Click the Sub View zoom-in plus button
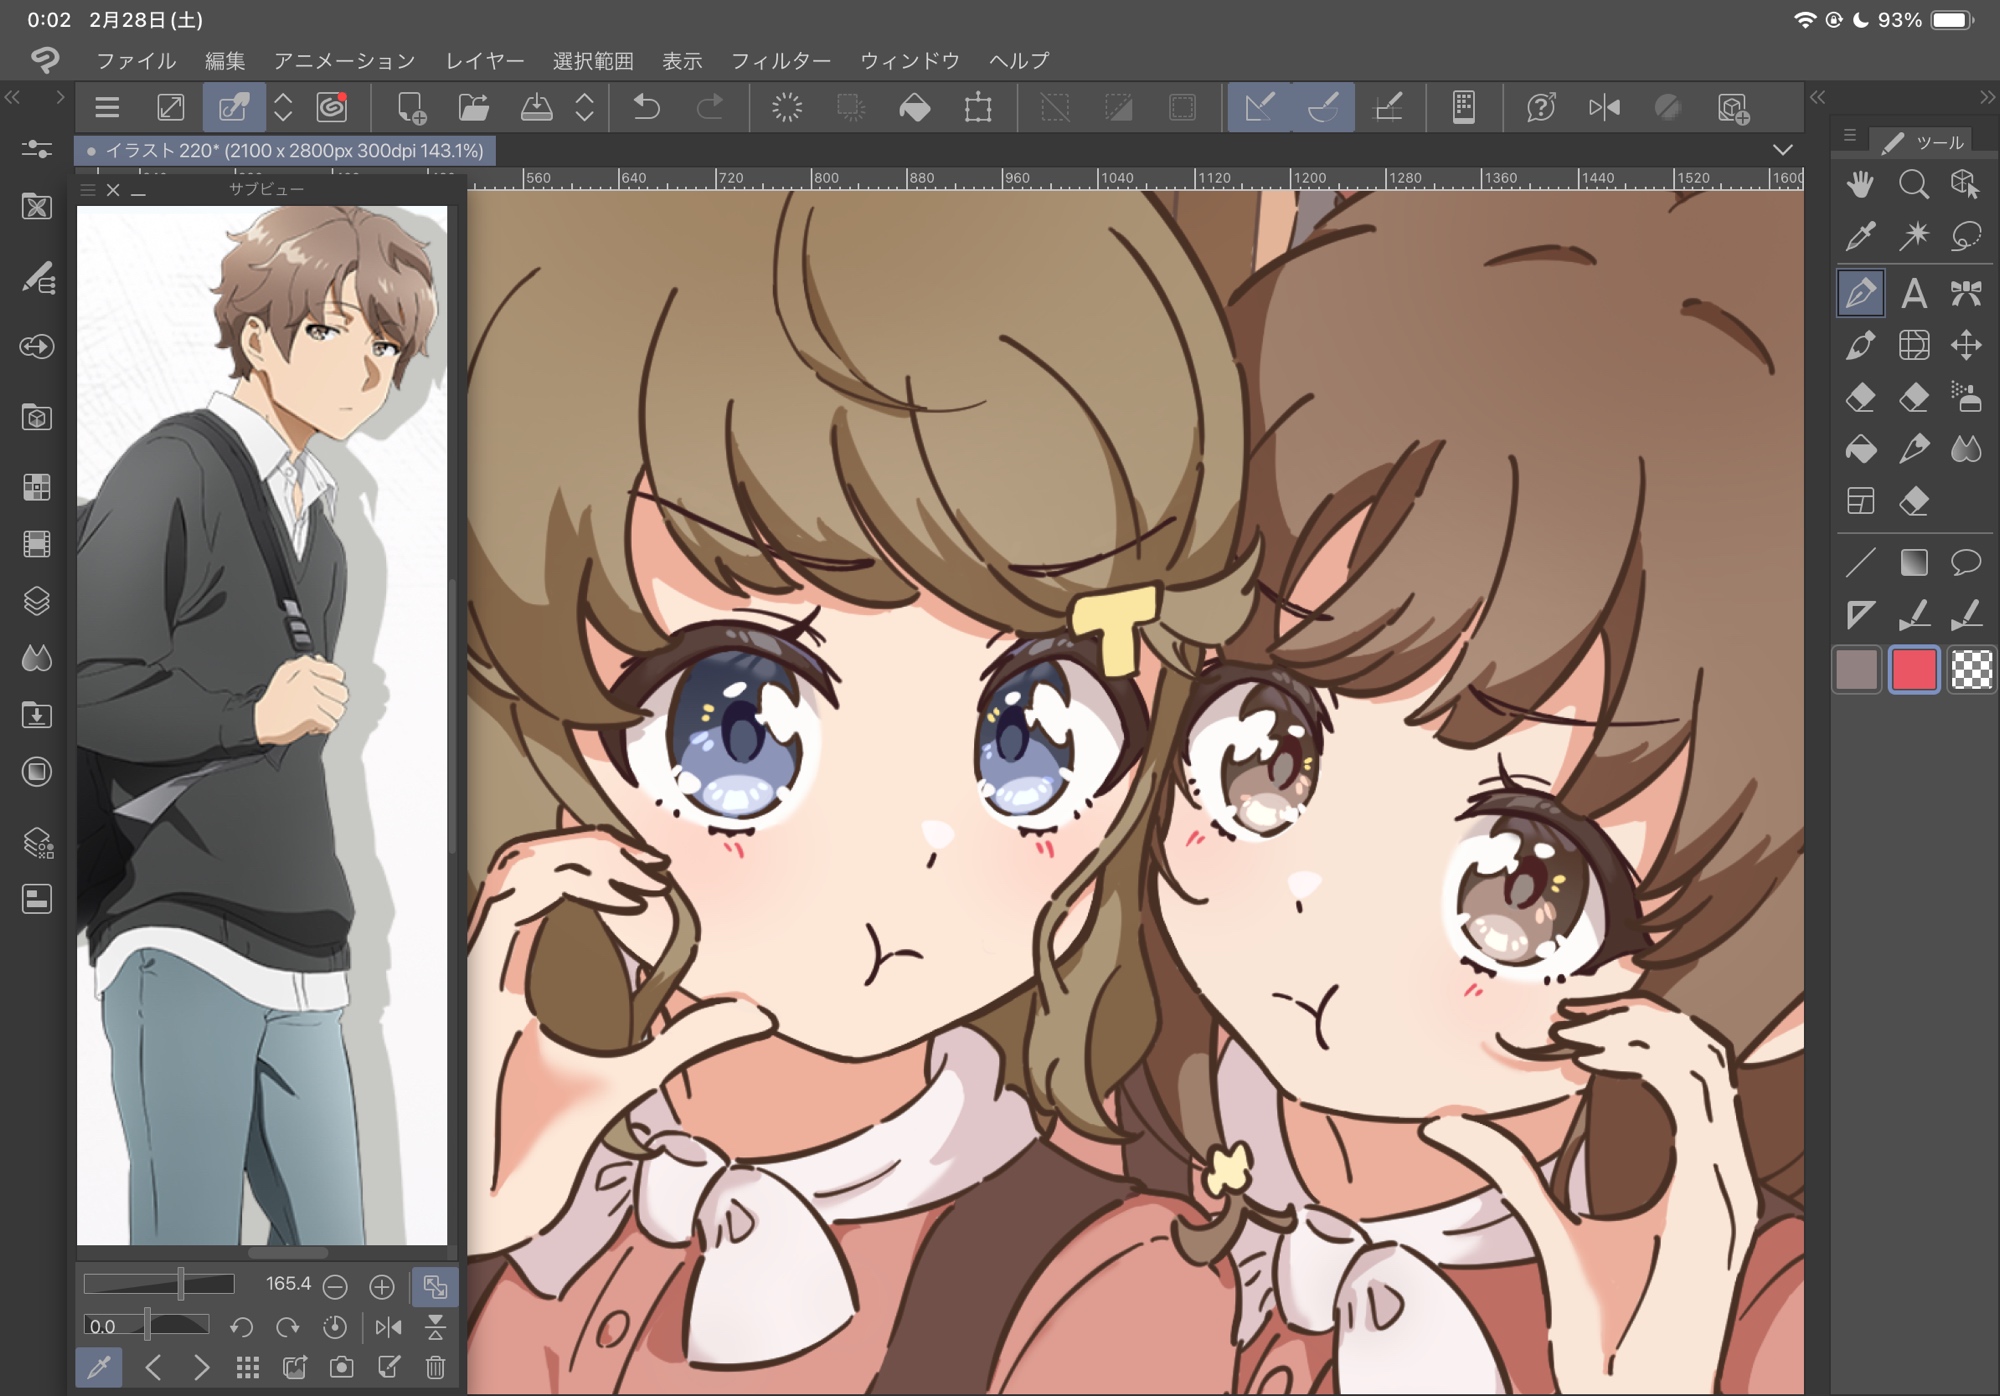The height and width of the screenshot is (1396, 2000). 382,1286
